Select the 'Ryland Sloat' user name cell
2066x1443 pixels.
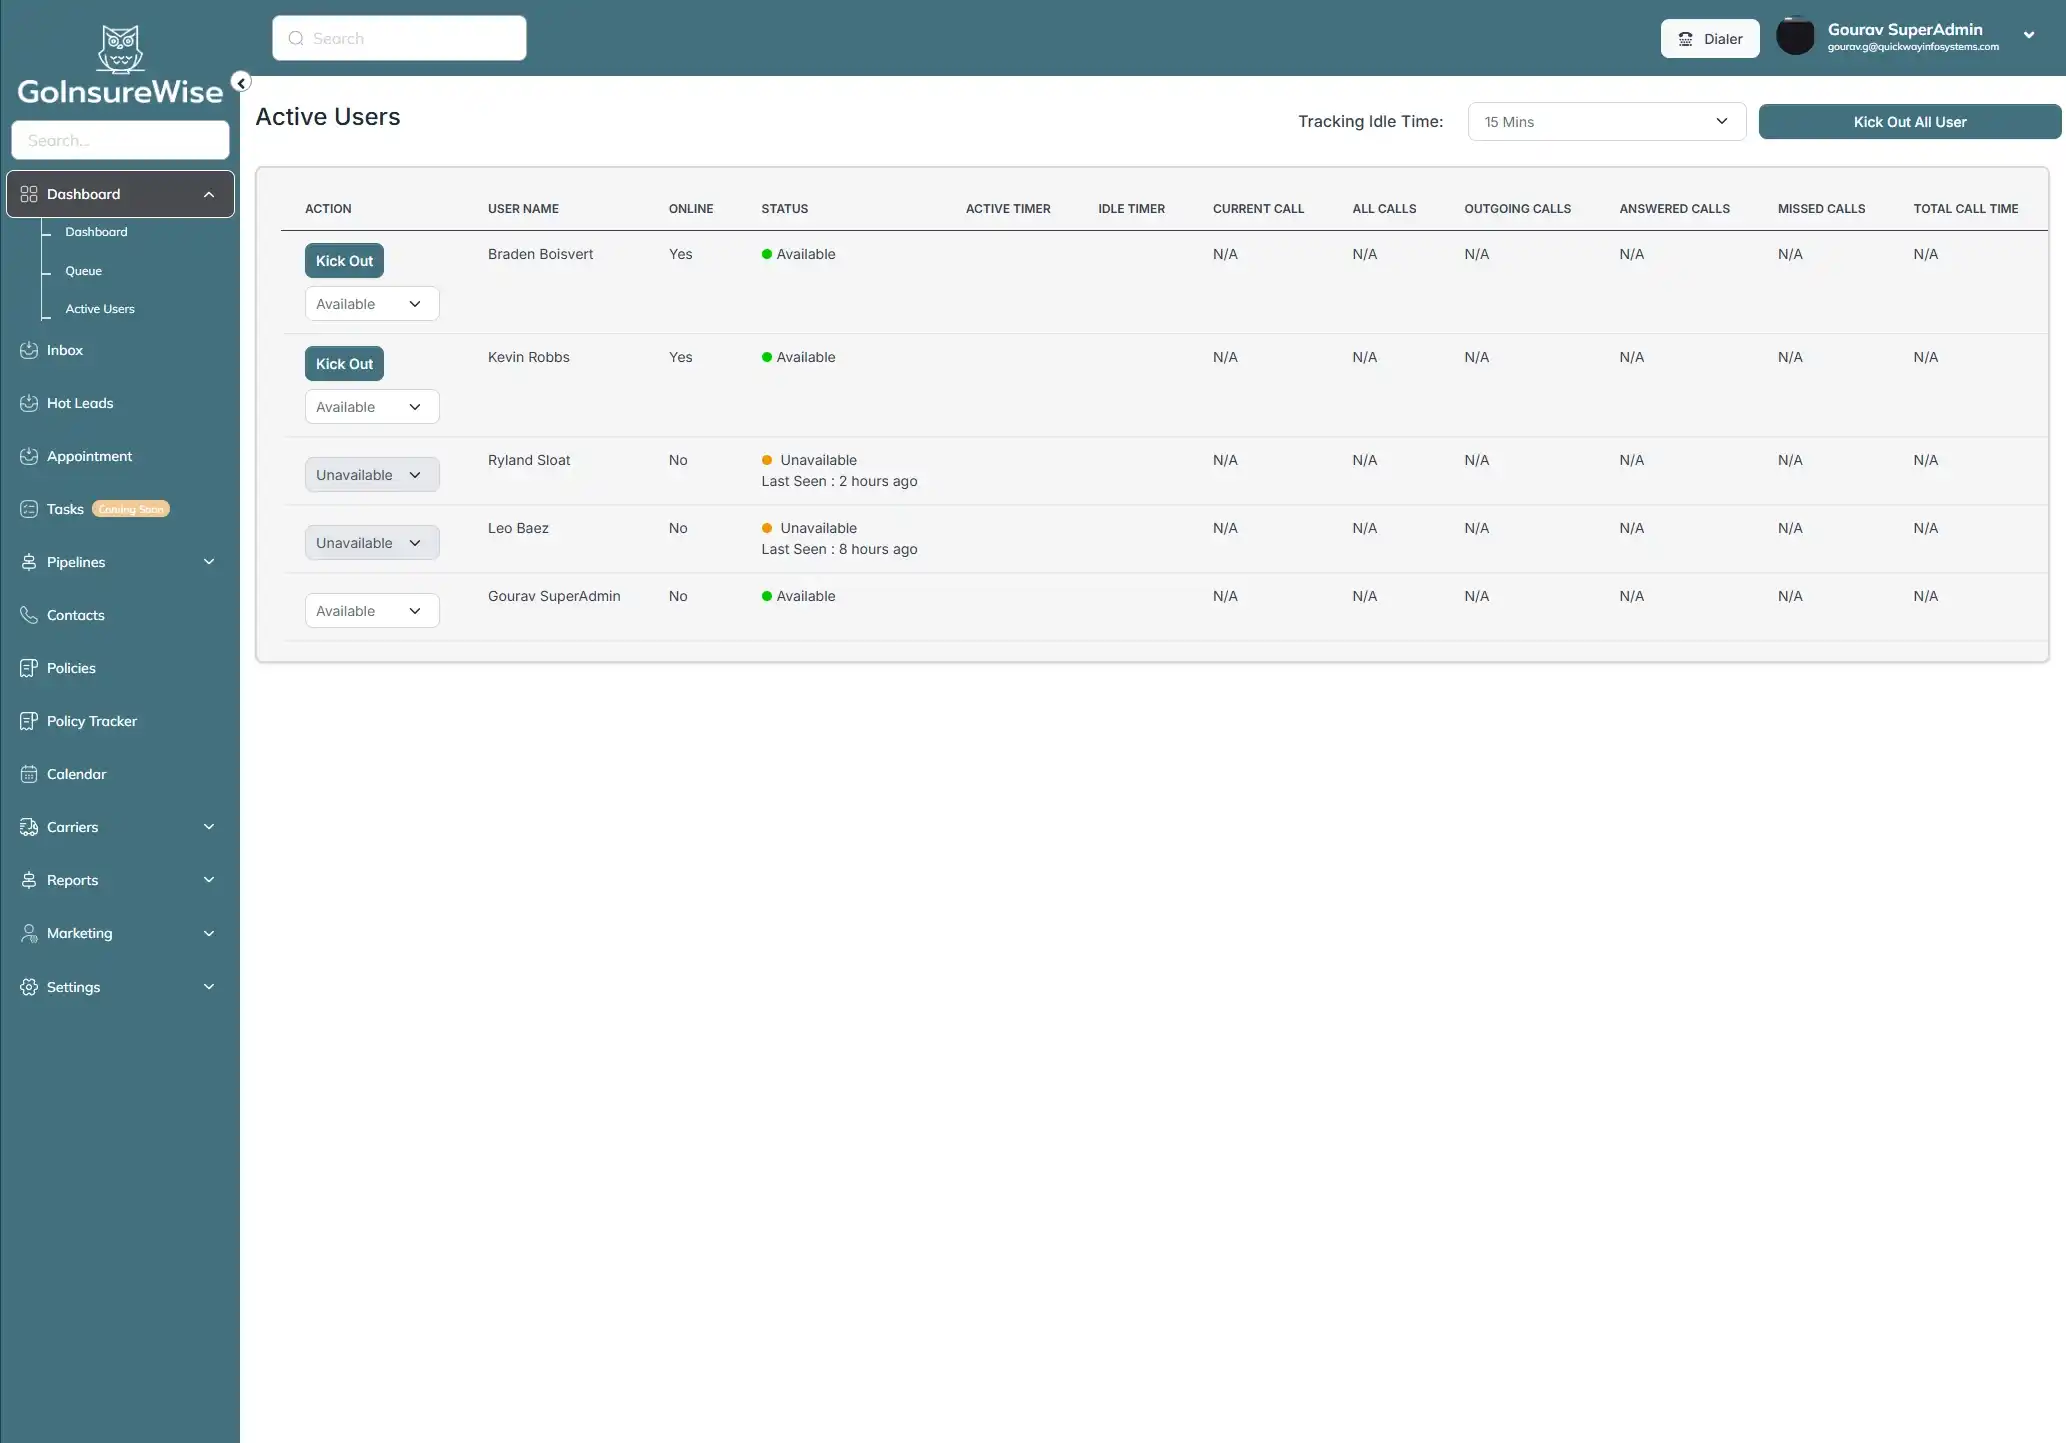coord(529,460)
